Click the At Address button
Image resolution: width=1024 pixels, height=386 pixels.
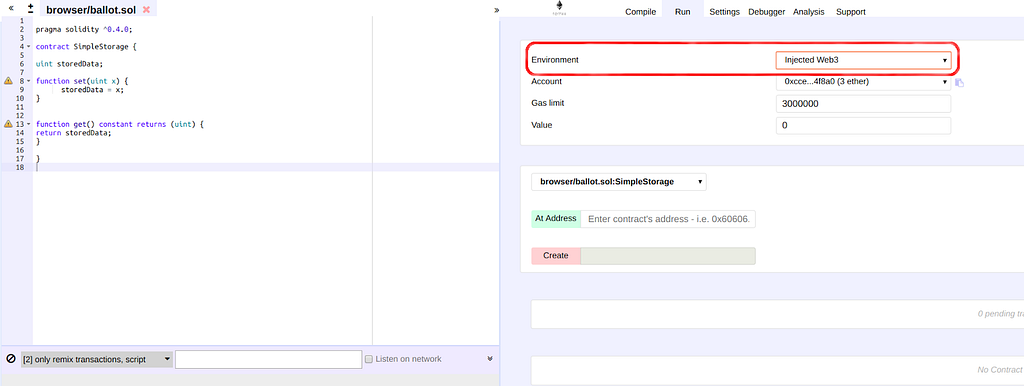pos(556,219)
